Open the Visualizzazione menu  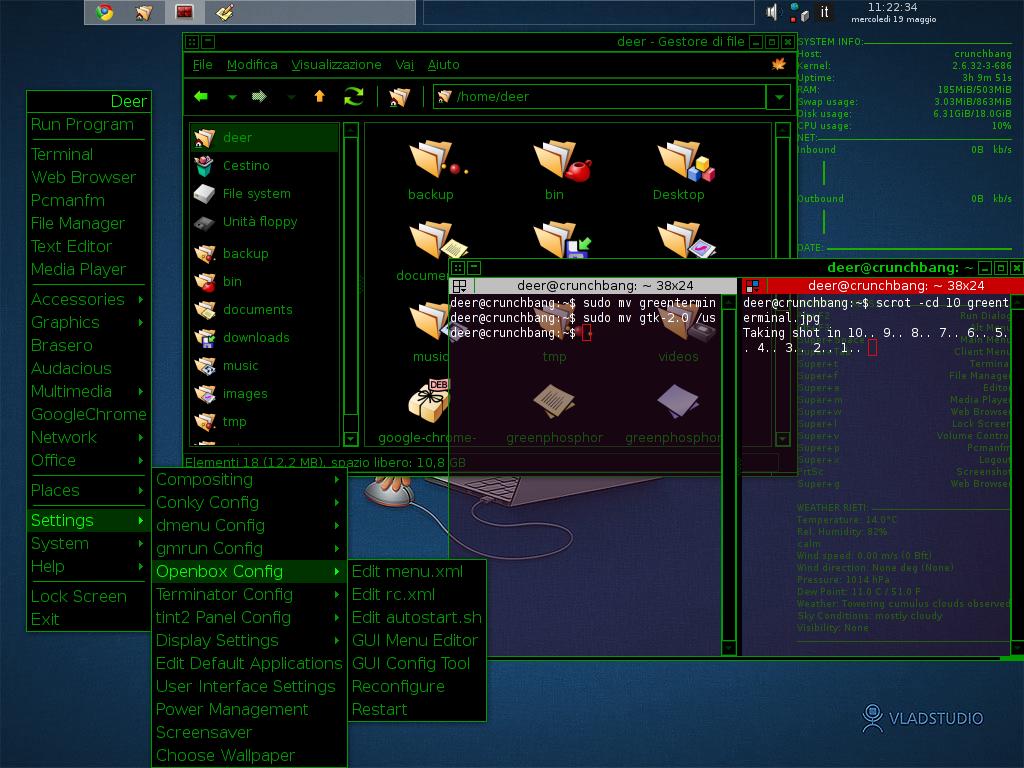click(x=336, y=65)
